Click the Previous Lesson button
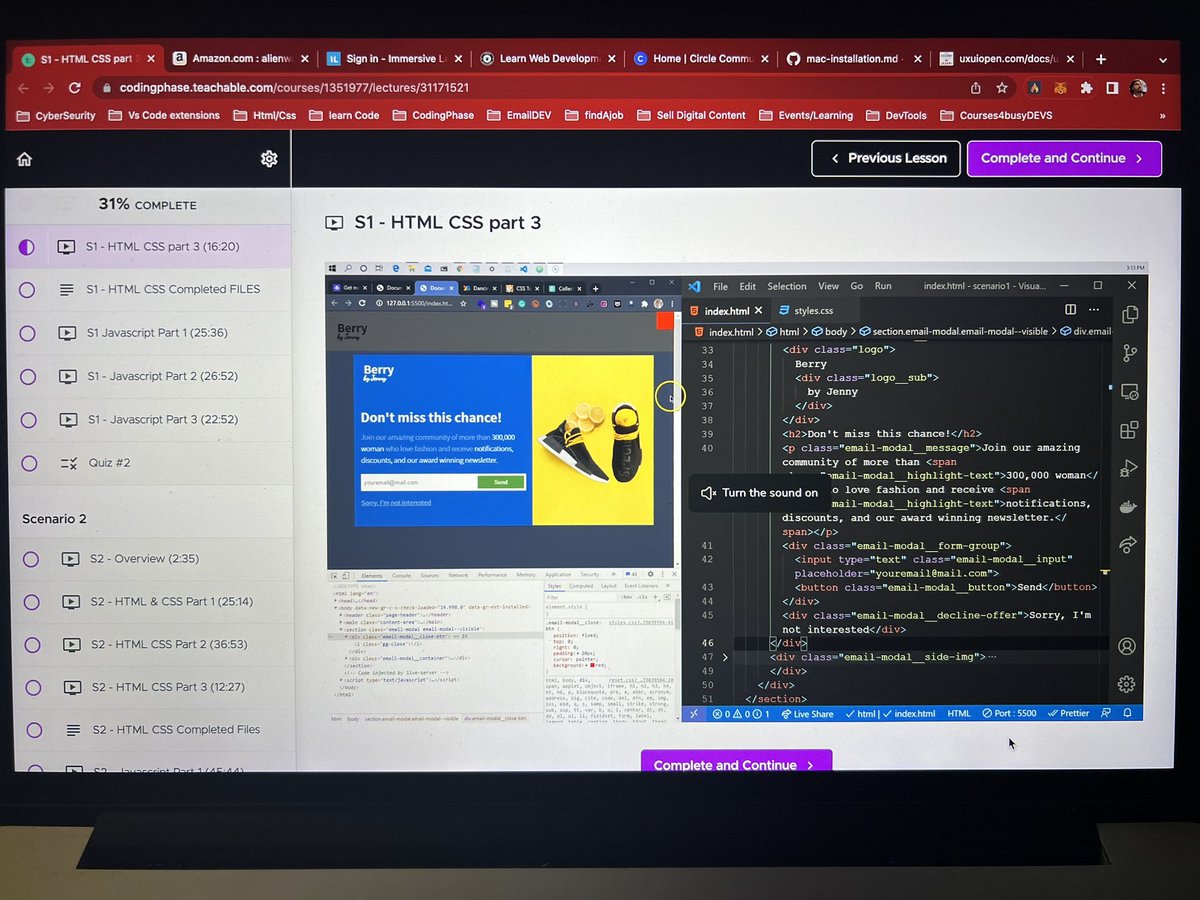This screenshot has width=1200, height=900. [x=886, y=158]
